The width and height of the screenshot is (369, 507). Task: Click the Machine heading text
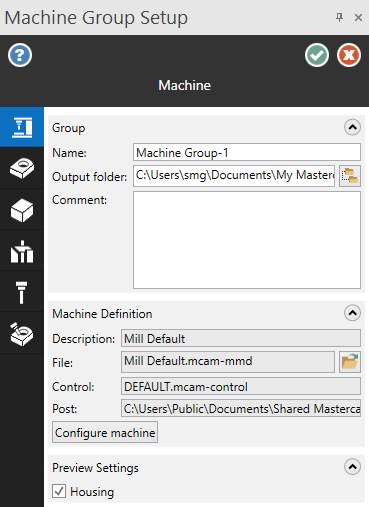point(185,85)
